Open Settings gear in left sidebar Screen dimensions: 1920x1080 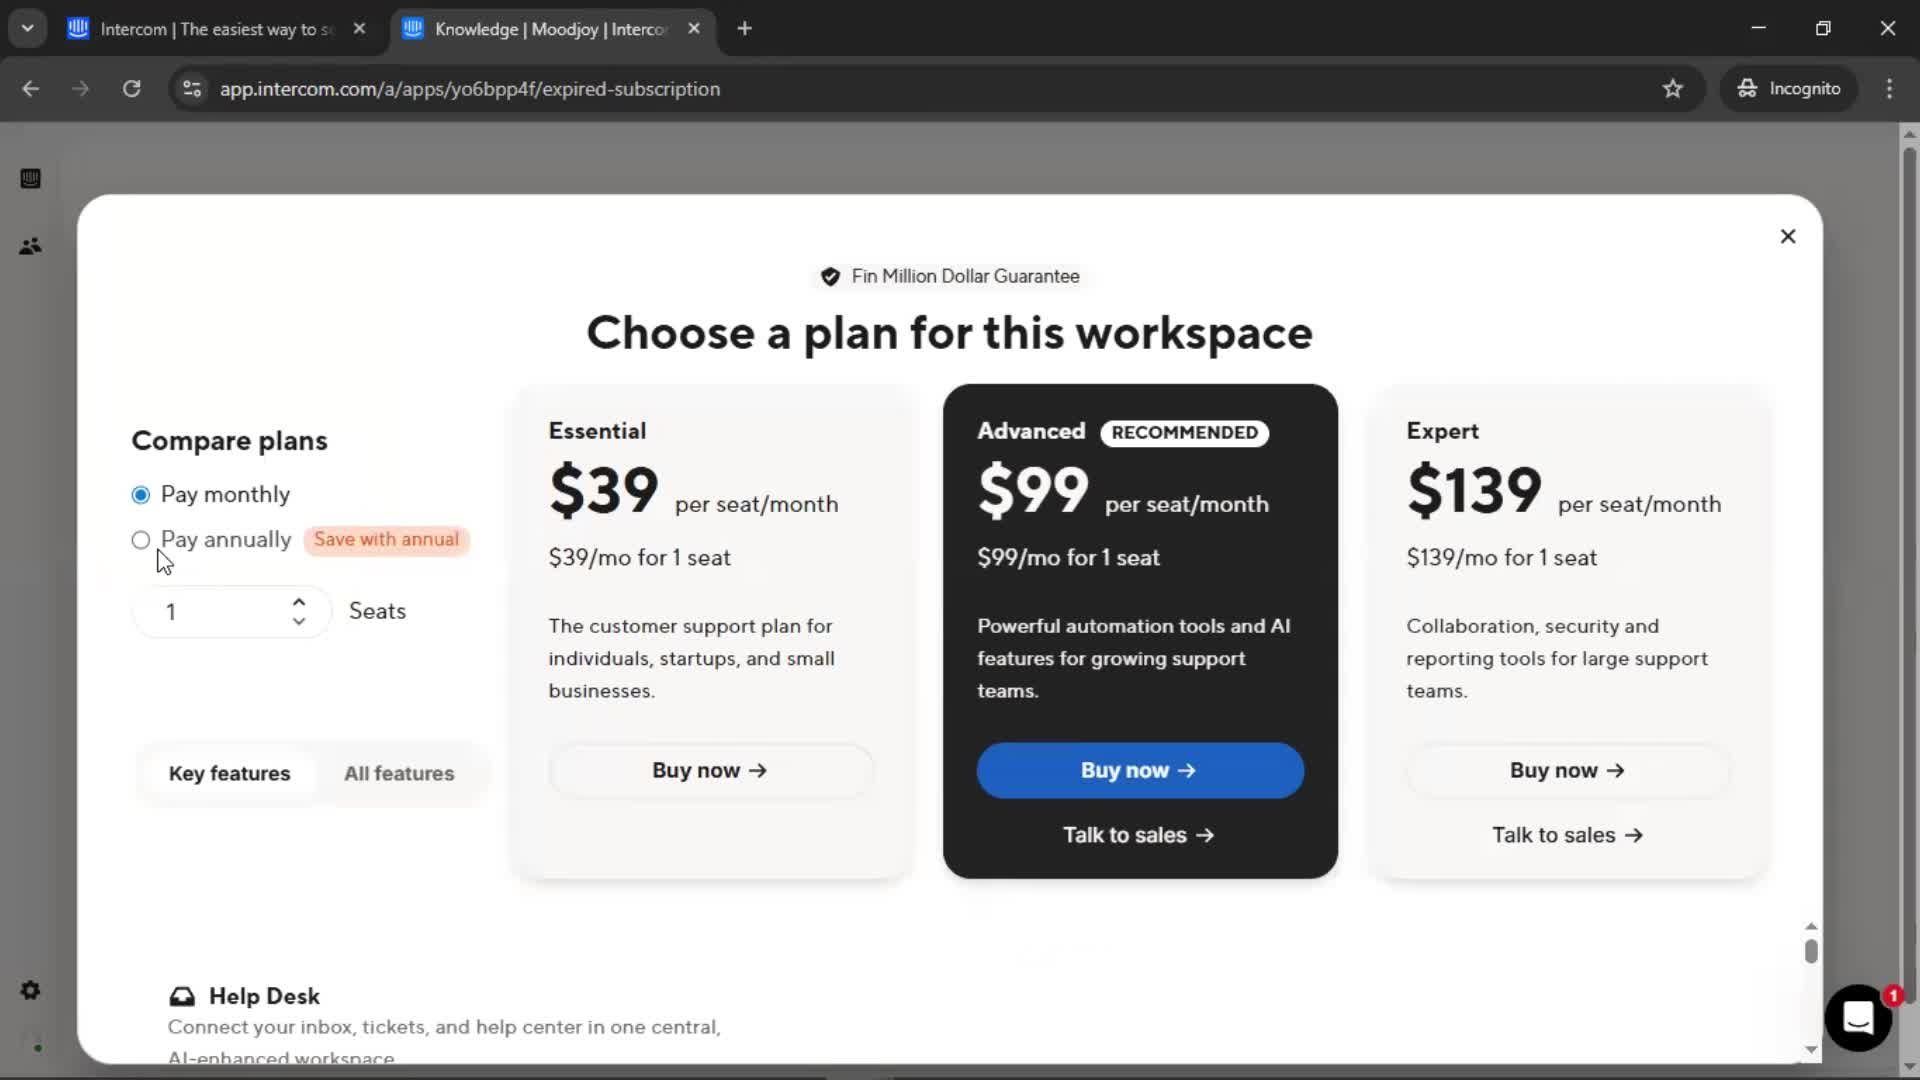coord(30,990)
